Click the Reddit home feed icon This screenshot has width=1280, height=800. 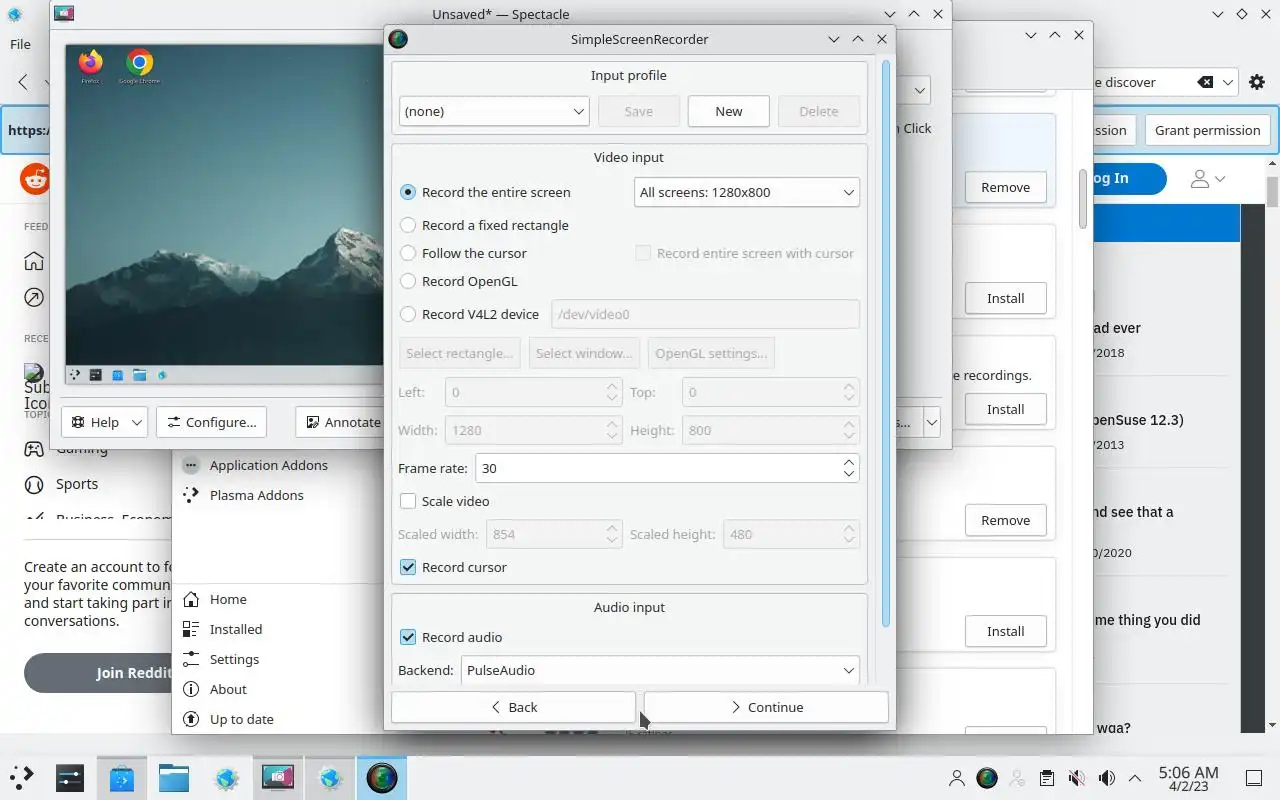point(34,262)
